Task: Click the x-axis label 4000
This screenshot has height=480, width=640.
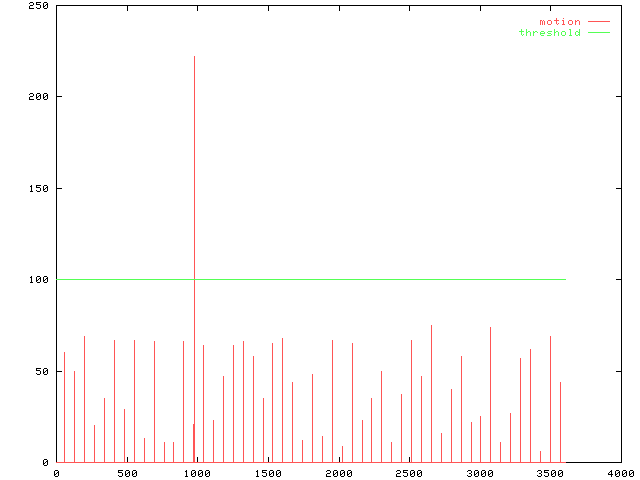Action: 619,473
